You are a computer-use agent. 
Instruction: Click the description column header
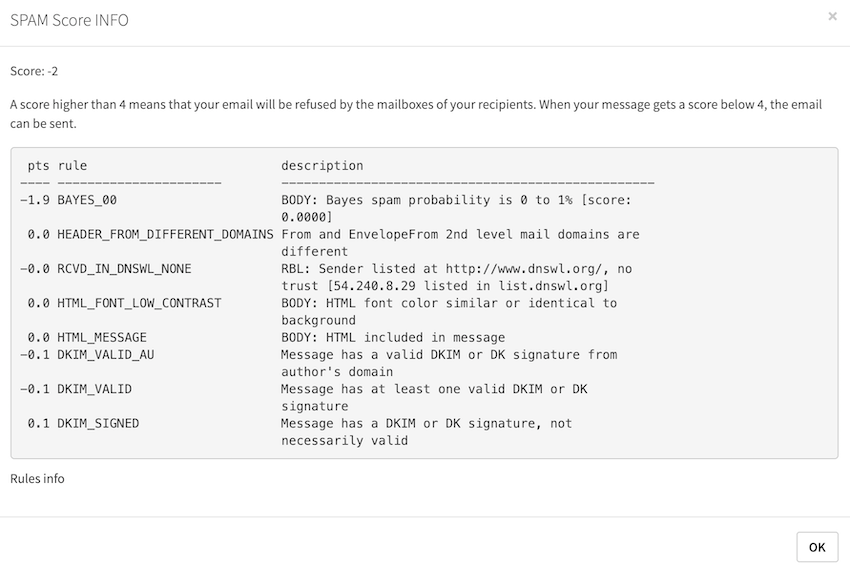click(x=322, y=165)
